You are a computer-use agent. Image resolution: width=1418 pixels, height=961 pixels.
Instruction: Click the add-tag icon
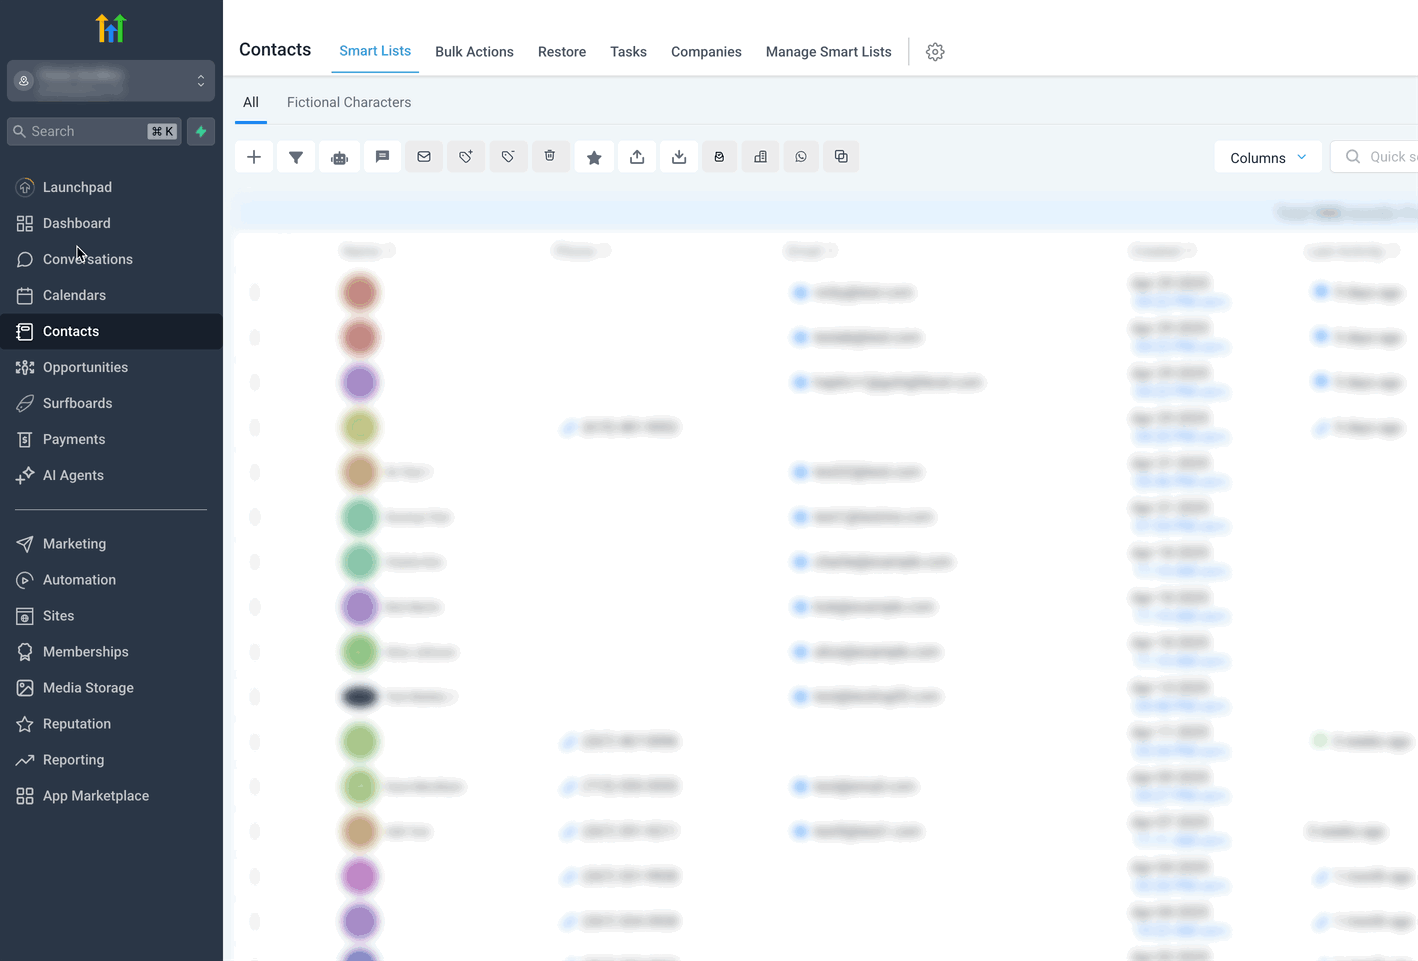(x=465, y=156)
